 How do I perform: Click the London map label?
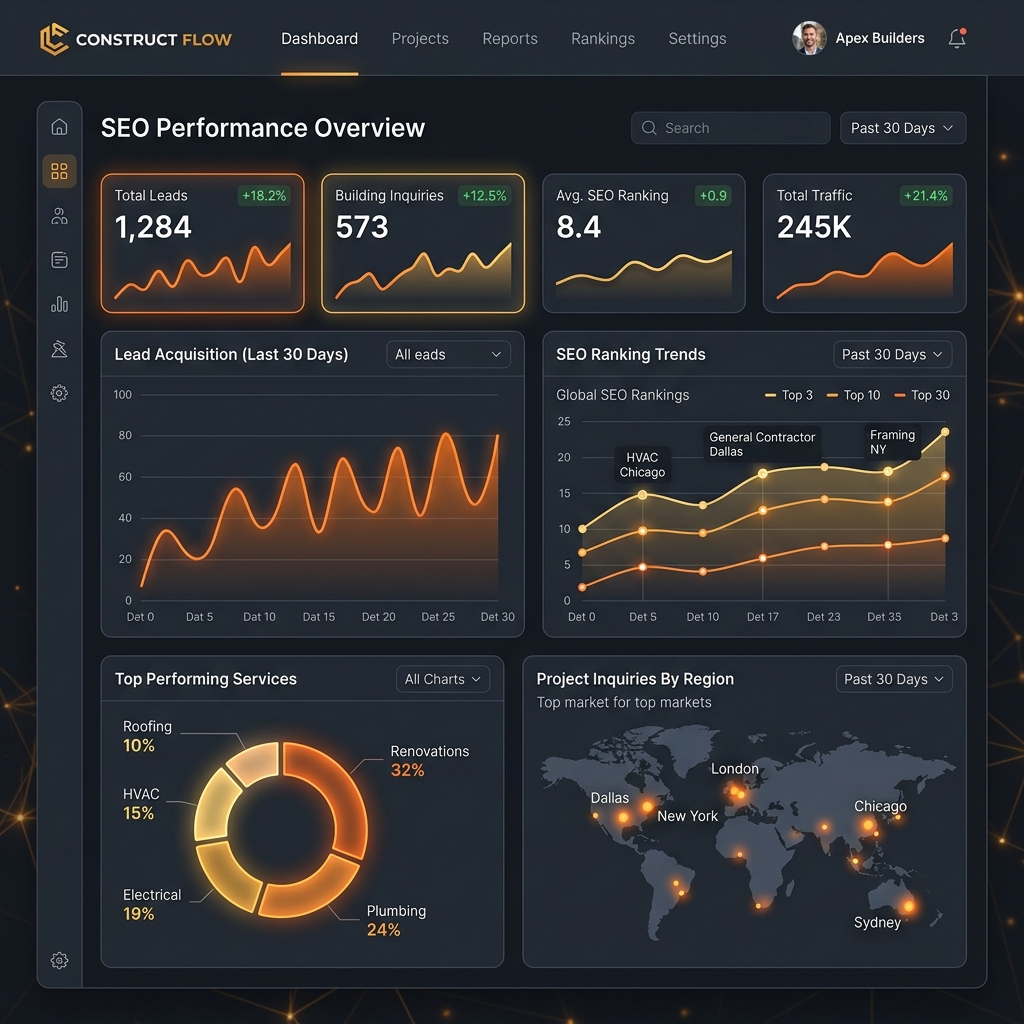coord(735,769)
